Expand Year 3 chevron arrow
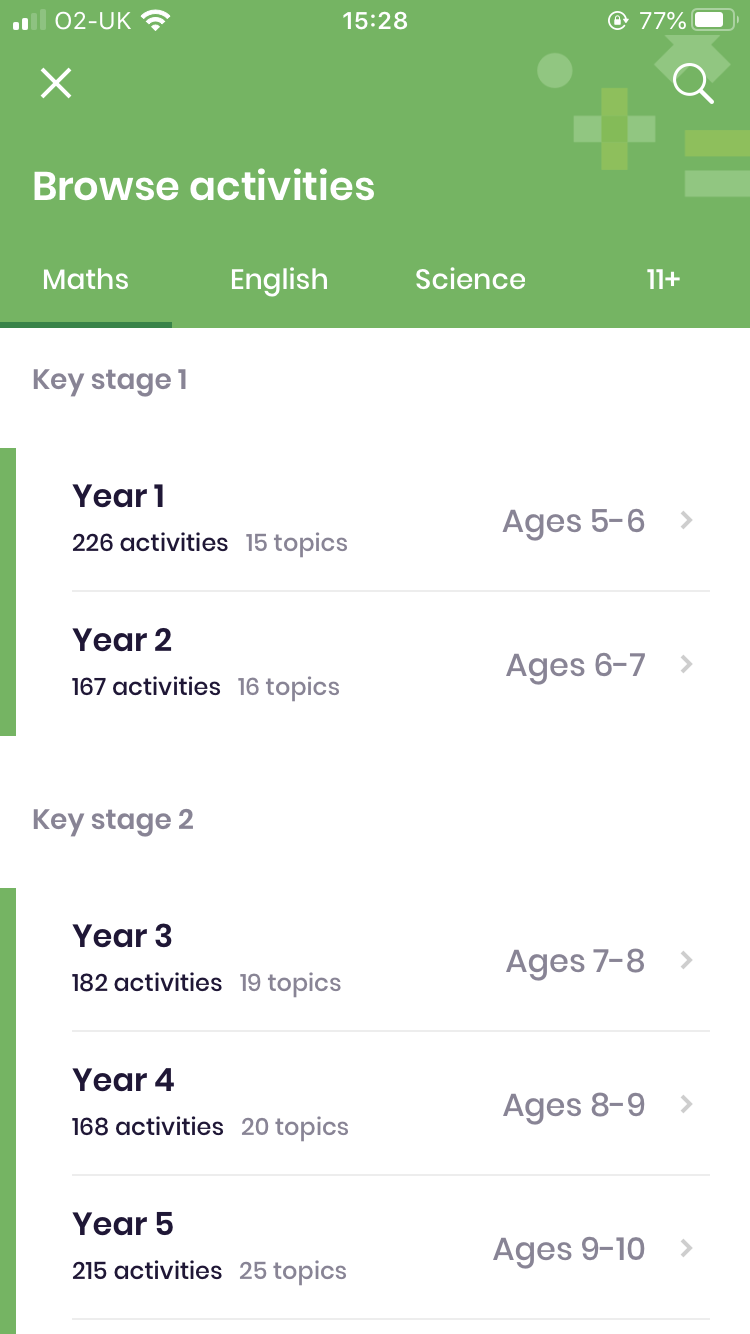This screenshot has height=1334, width=750. [x=686, y=960]
